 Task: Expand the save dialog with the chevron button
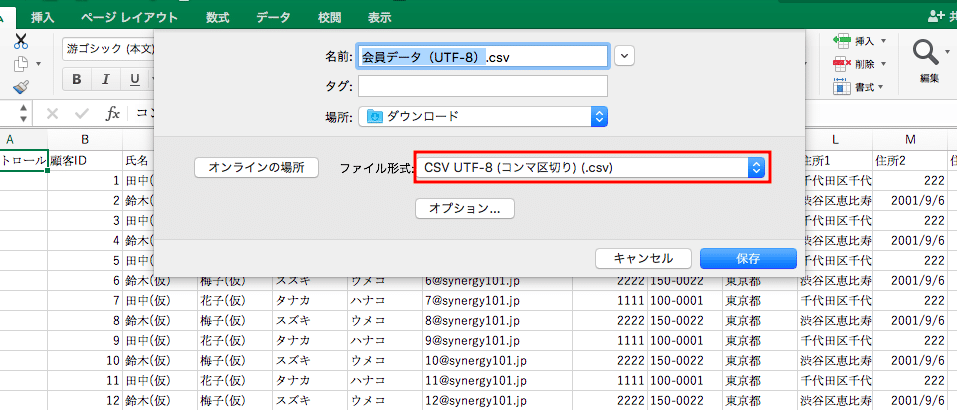624,56
